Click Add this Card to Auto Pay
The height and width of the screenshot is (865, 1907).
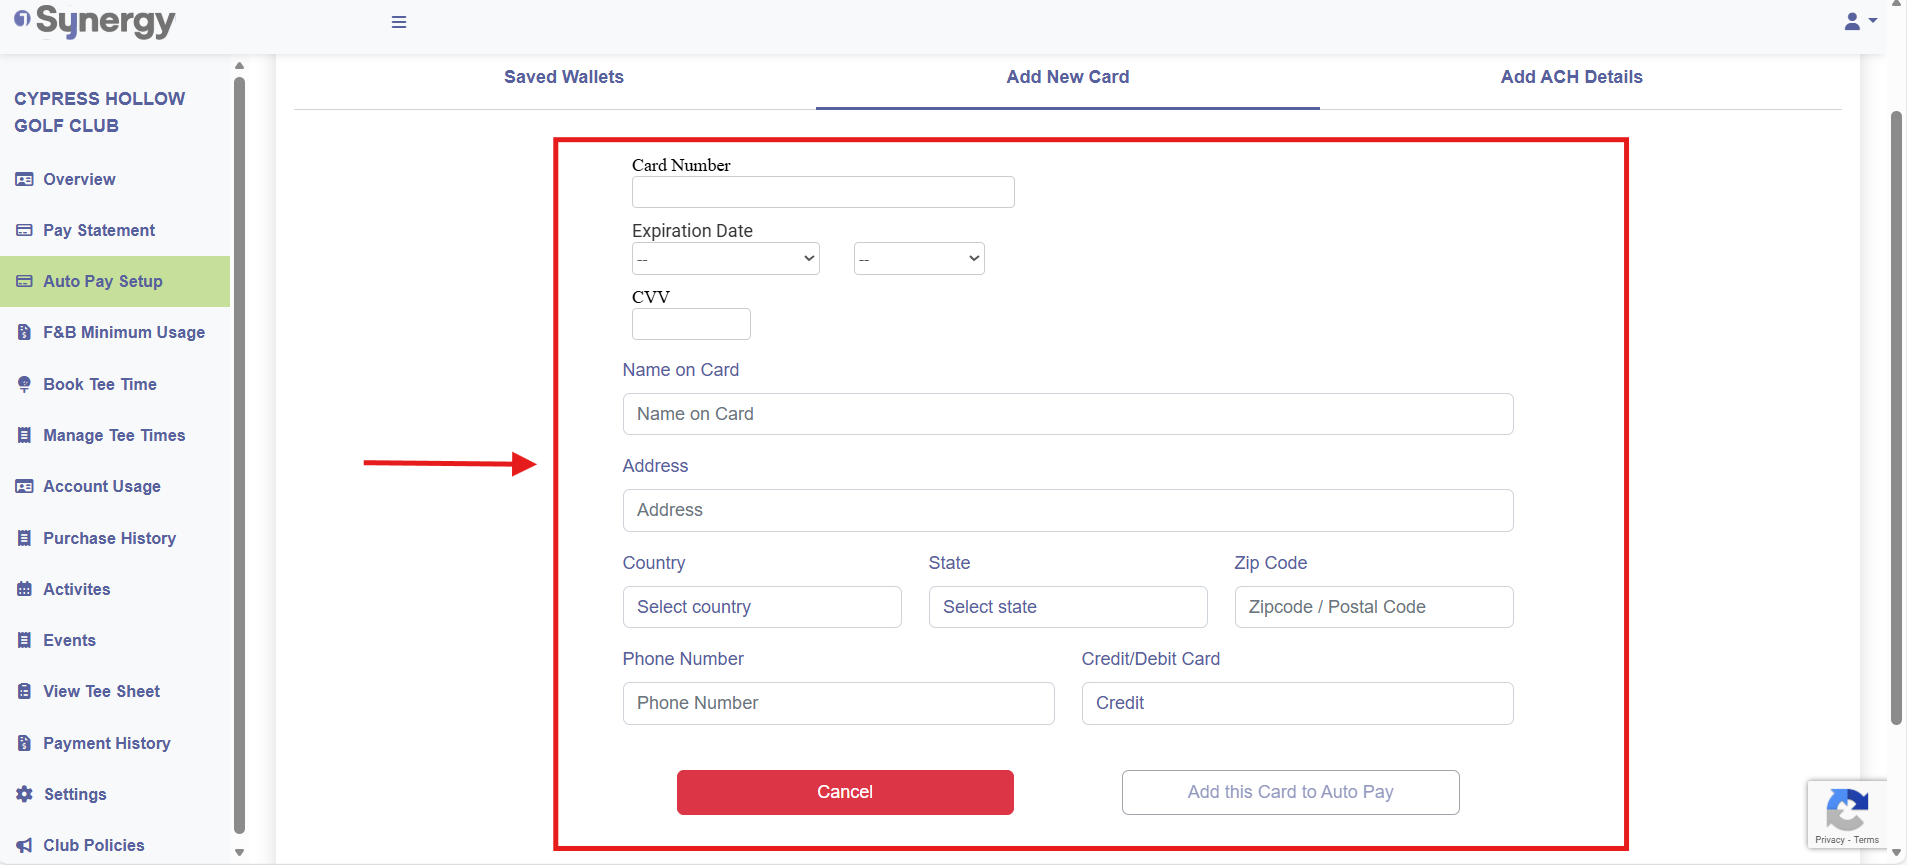(x=1290, y=792)
